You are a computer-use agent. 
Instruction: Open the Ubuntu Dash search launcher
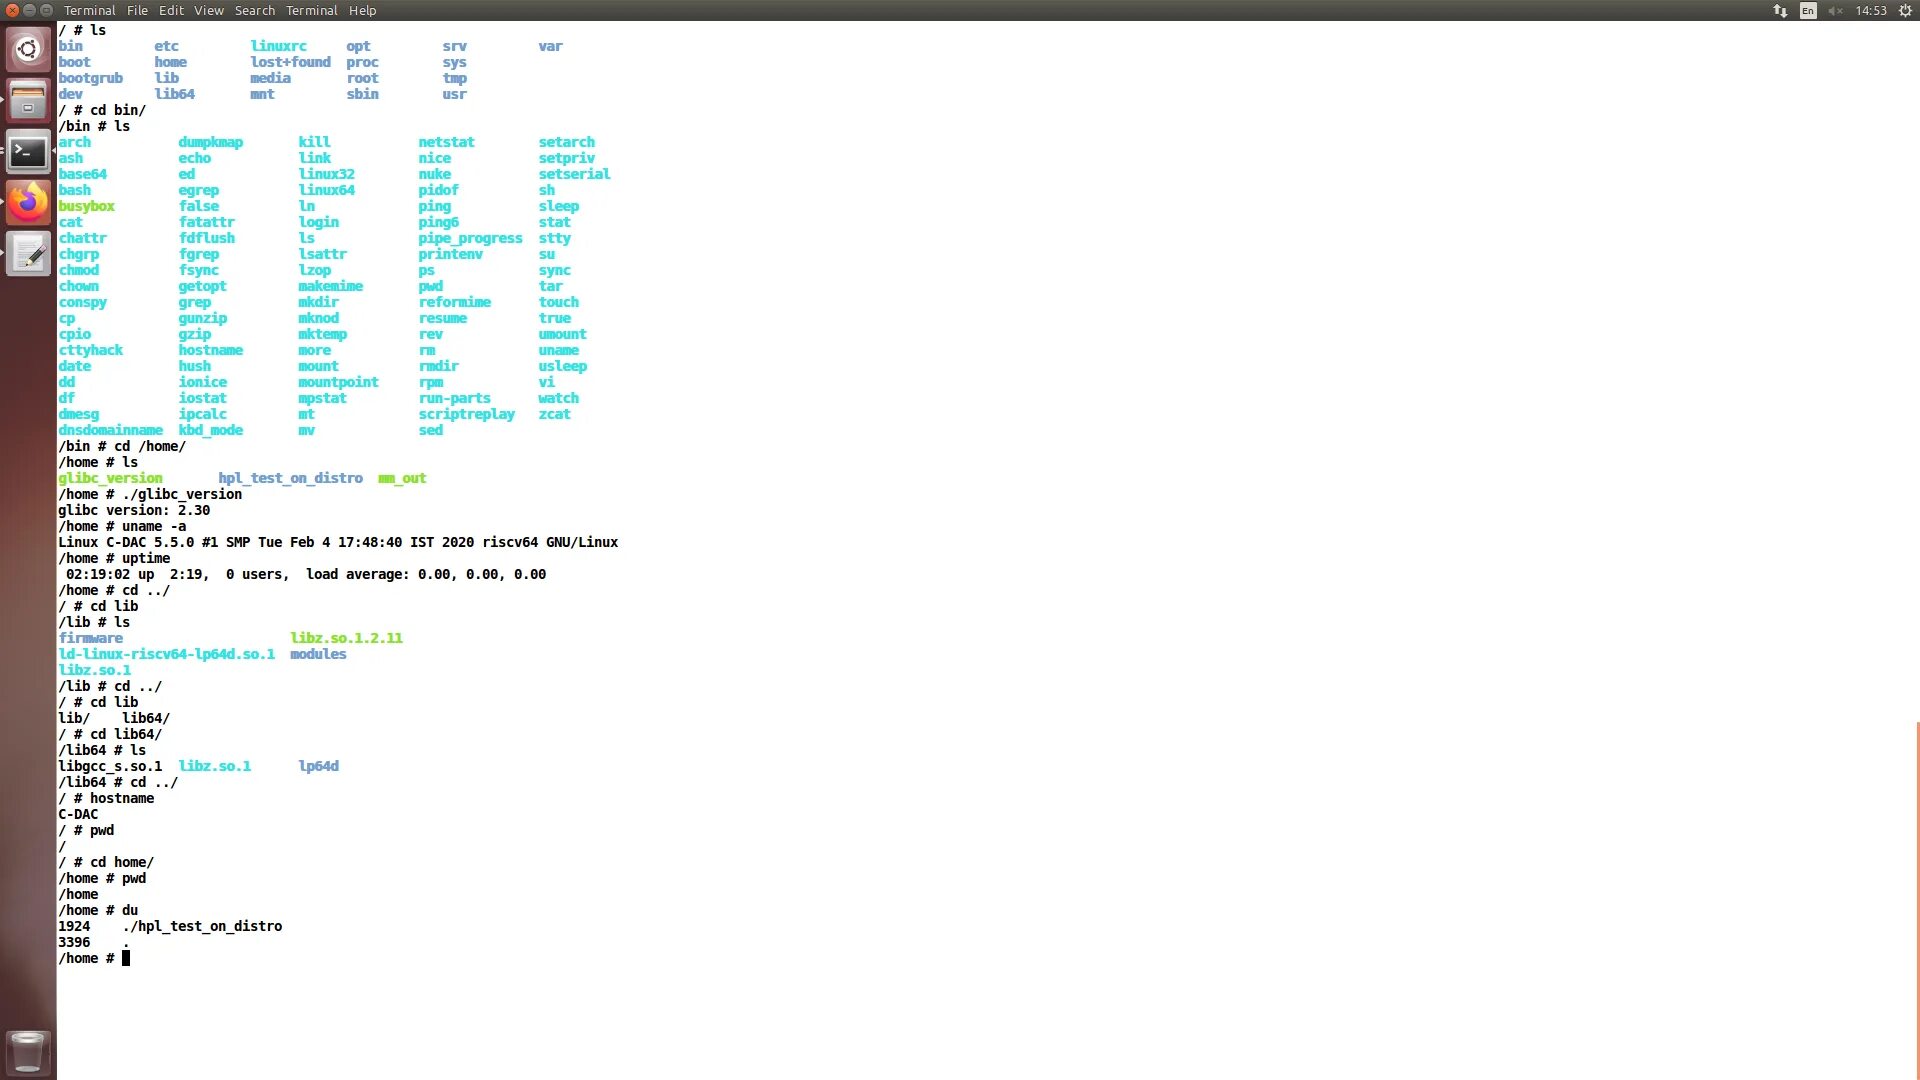pyautogui.click(x=28, y=49)
